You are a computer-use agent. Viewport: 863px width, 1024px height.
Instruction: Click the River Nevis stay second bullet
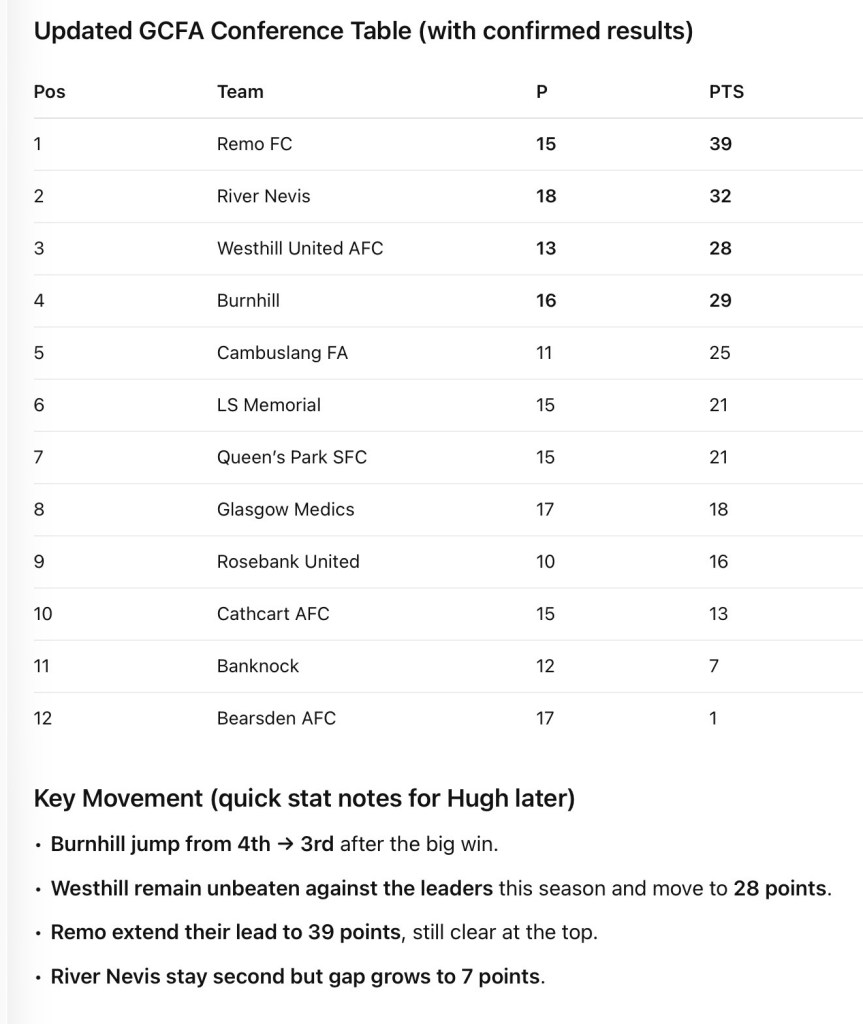pyautogui.click(x=297, y=976)
